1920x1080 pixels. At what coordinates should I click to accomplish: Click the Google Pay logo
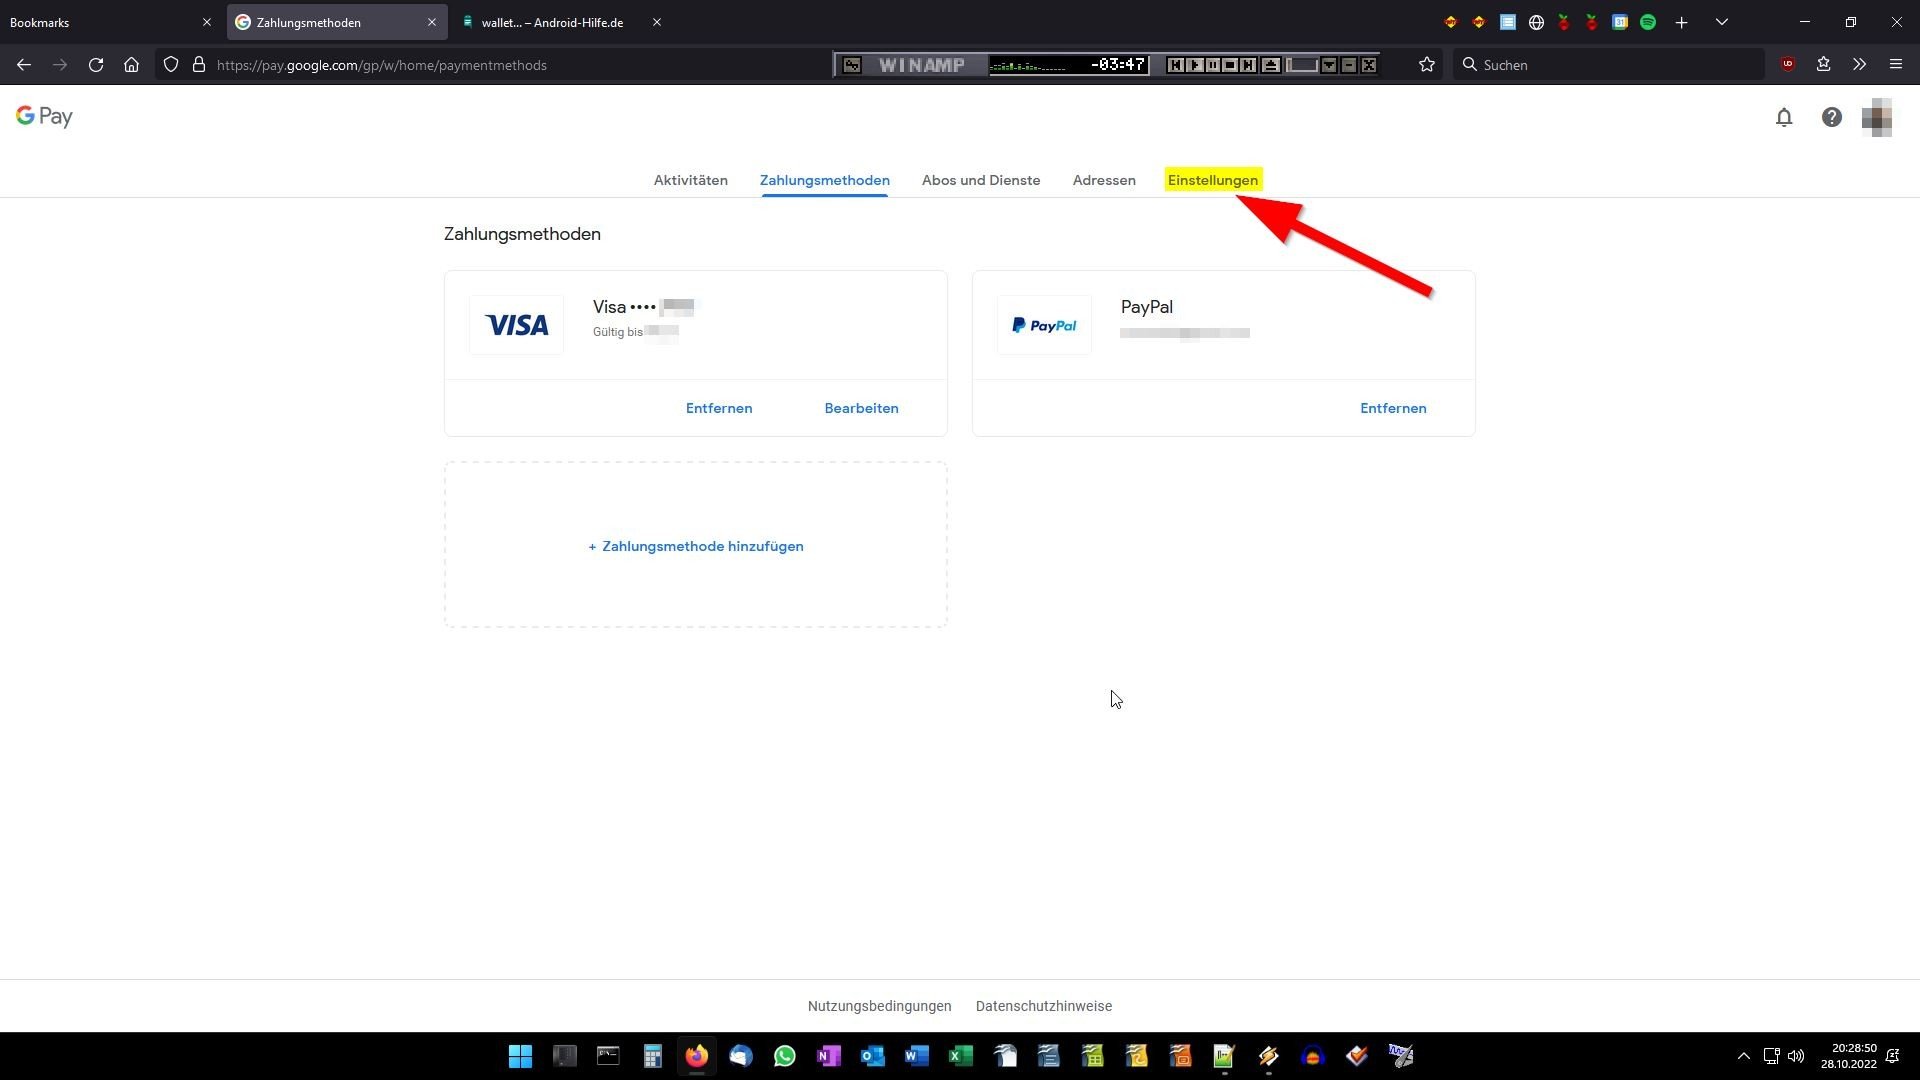tap(44, 117)
